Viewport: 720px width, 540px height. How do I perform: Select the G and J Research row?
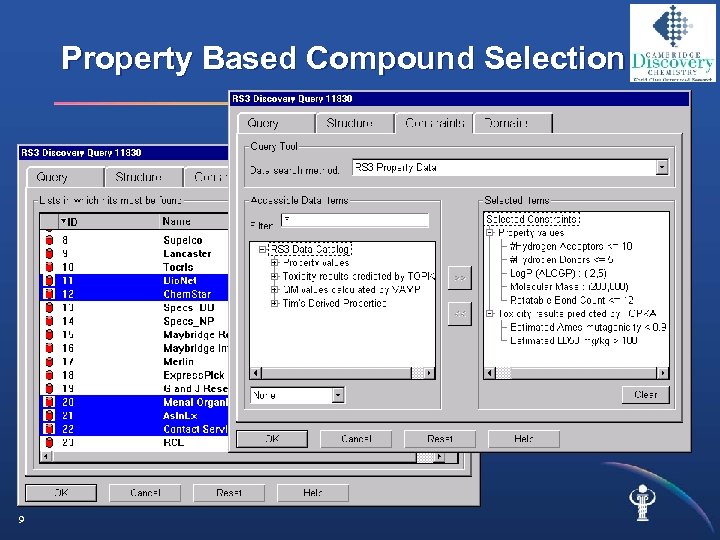coord(135,388)
